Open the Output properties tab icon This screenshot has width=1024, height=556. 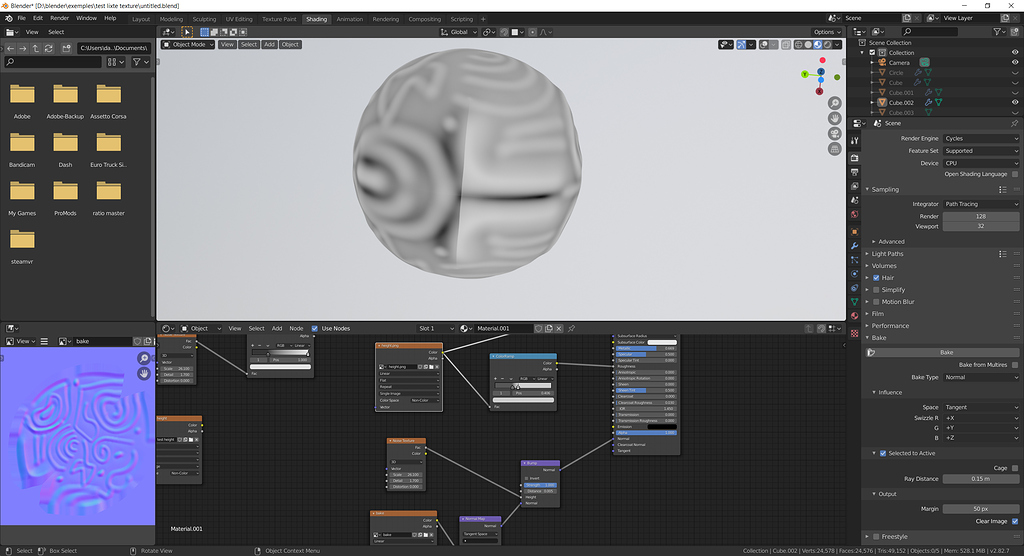[x=854, y=172]
